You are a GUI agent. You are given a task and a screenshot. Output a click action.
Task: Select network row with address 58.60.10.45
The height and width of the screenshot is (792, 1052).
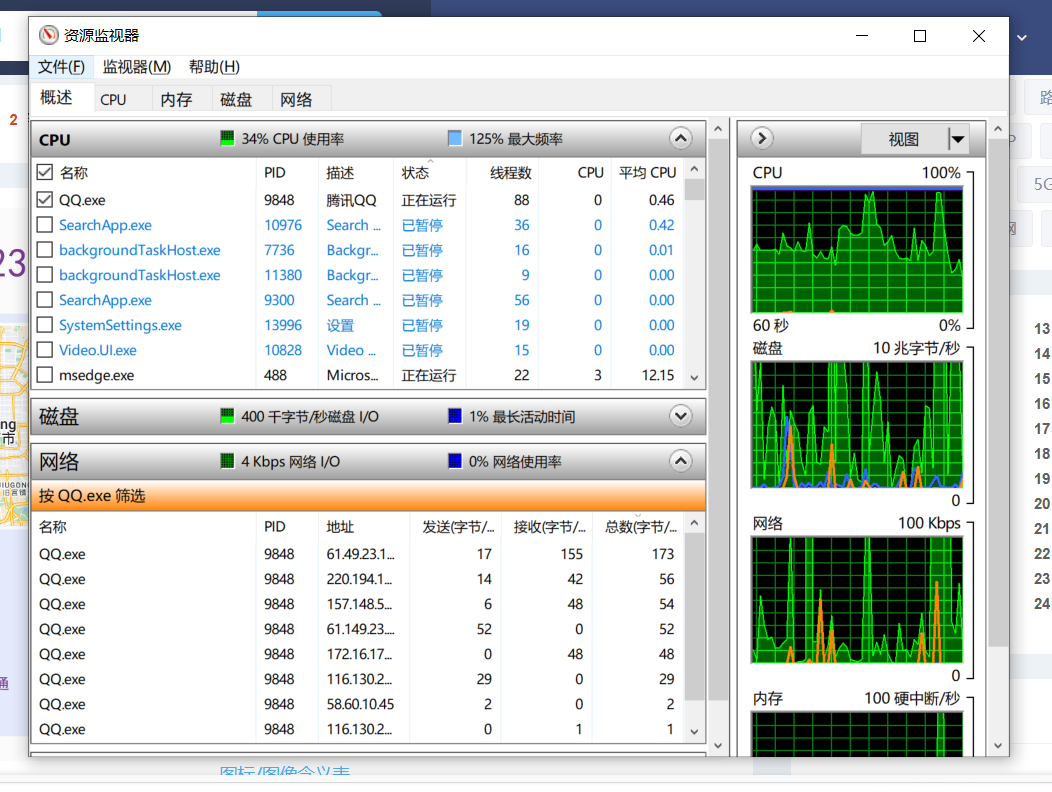coord(358,704)
